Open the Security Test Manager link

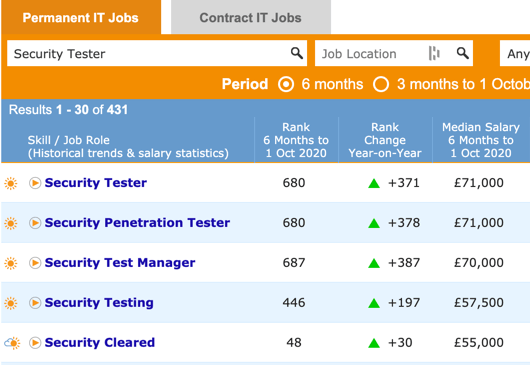(x=120, y=263)
